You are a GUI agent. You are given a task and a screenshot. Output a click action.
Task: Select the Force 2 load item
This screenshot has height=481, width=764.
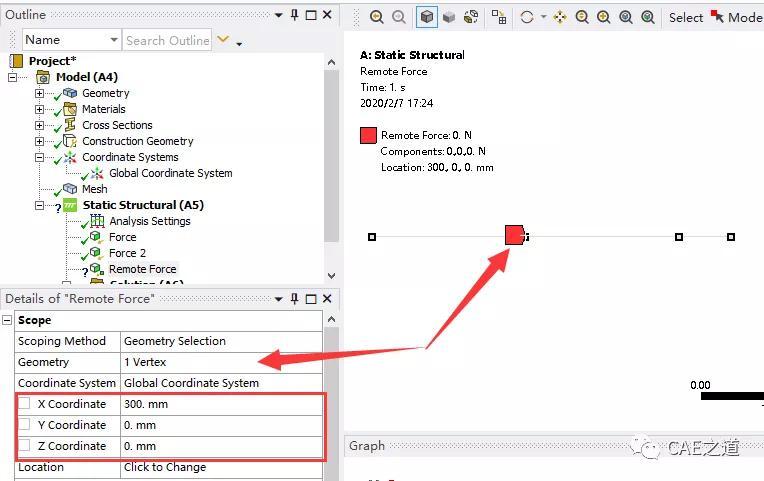(x=127, y=253)
